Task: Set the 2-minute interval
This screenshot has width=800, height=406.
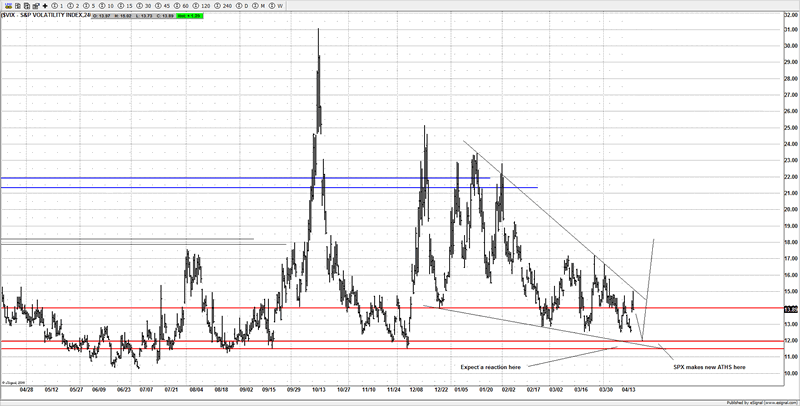Action: click(x=73, y=6)
